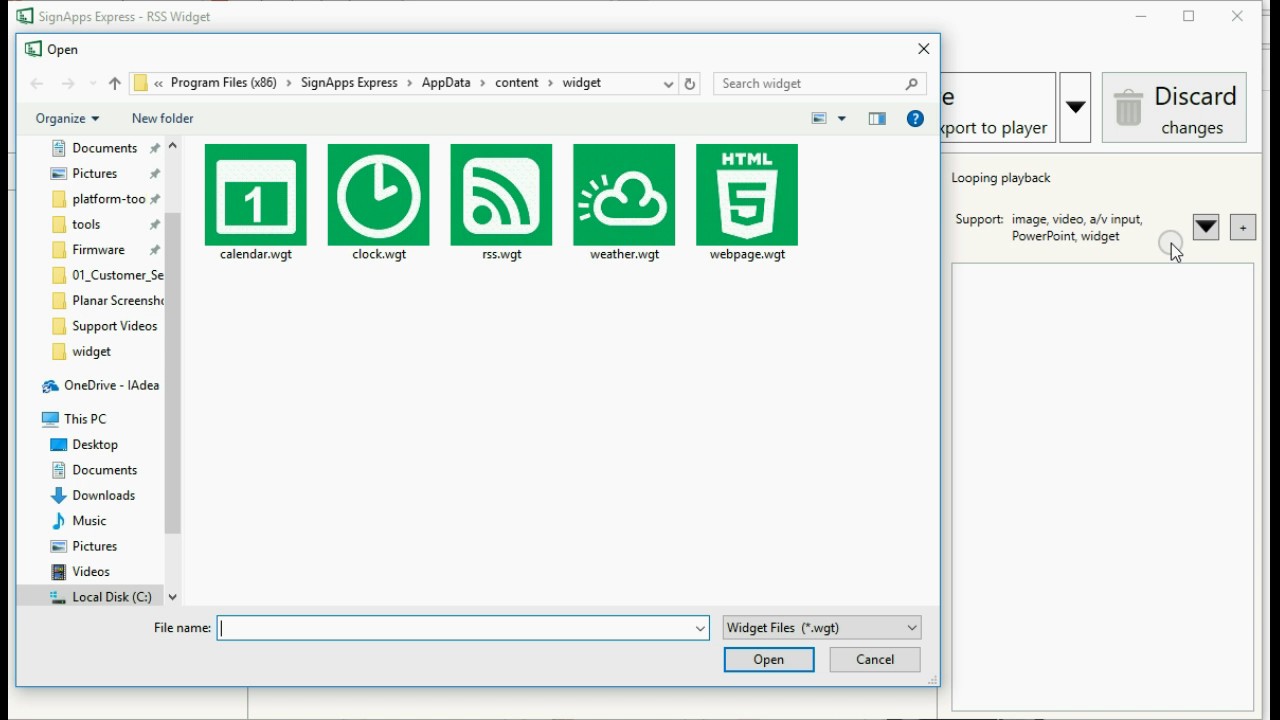Open OneDrive - IAdea in sidebar

111,385
